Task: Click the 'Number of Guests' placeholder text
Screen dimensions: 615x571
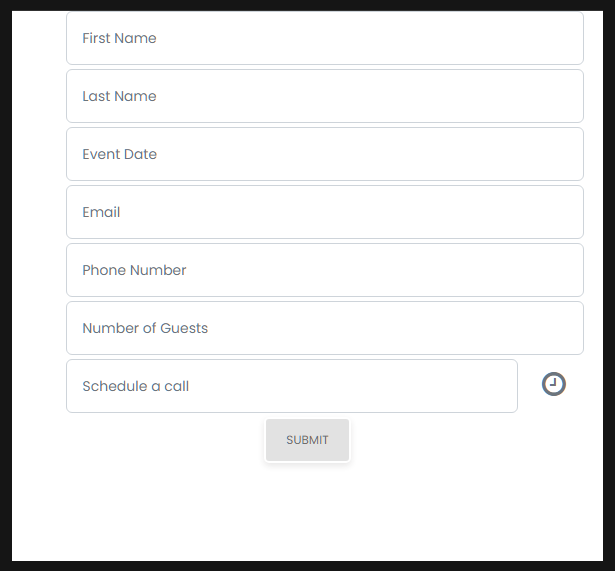Action: click(x=145, y=328)
